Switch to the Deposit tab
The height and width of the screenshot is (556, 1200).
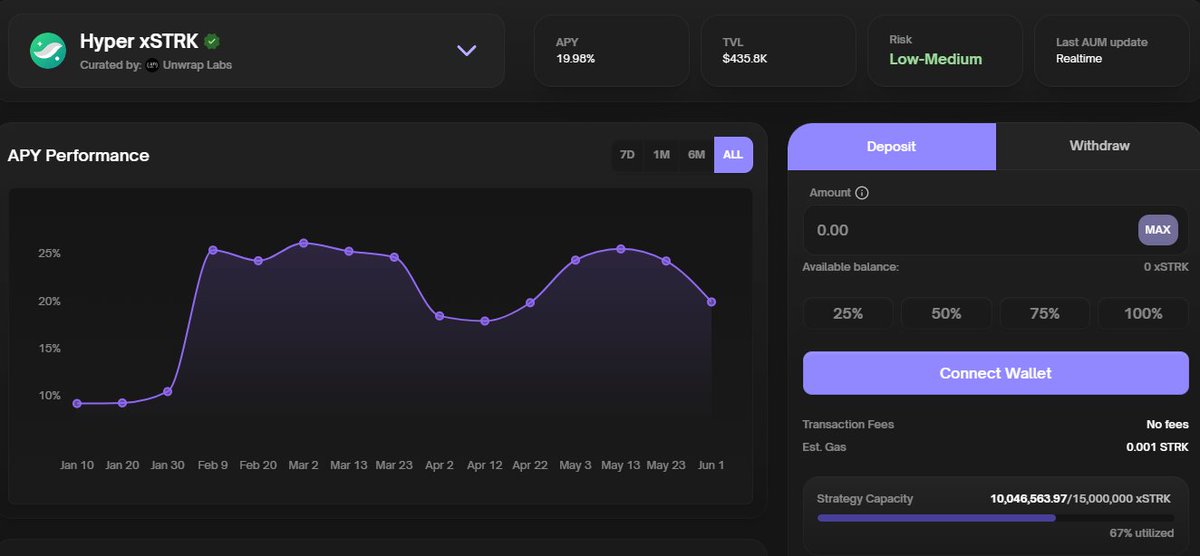click(x=891, y=146)
